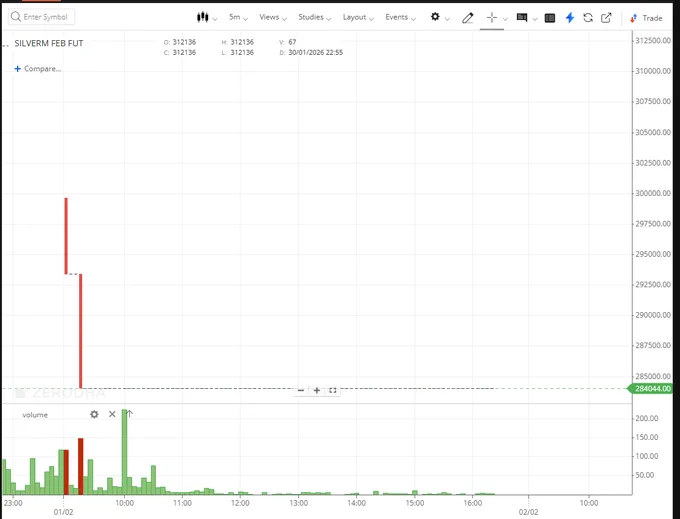Click the volume panel label

click(35, 415)
